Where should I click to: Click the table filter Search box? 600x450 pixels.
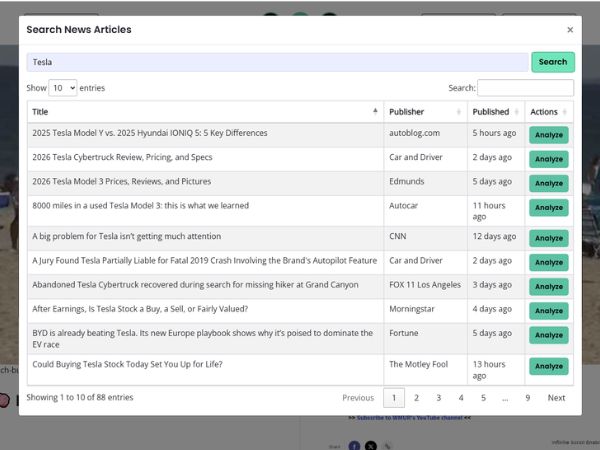click(x=525, y=88)
